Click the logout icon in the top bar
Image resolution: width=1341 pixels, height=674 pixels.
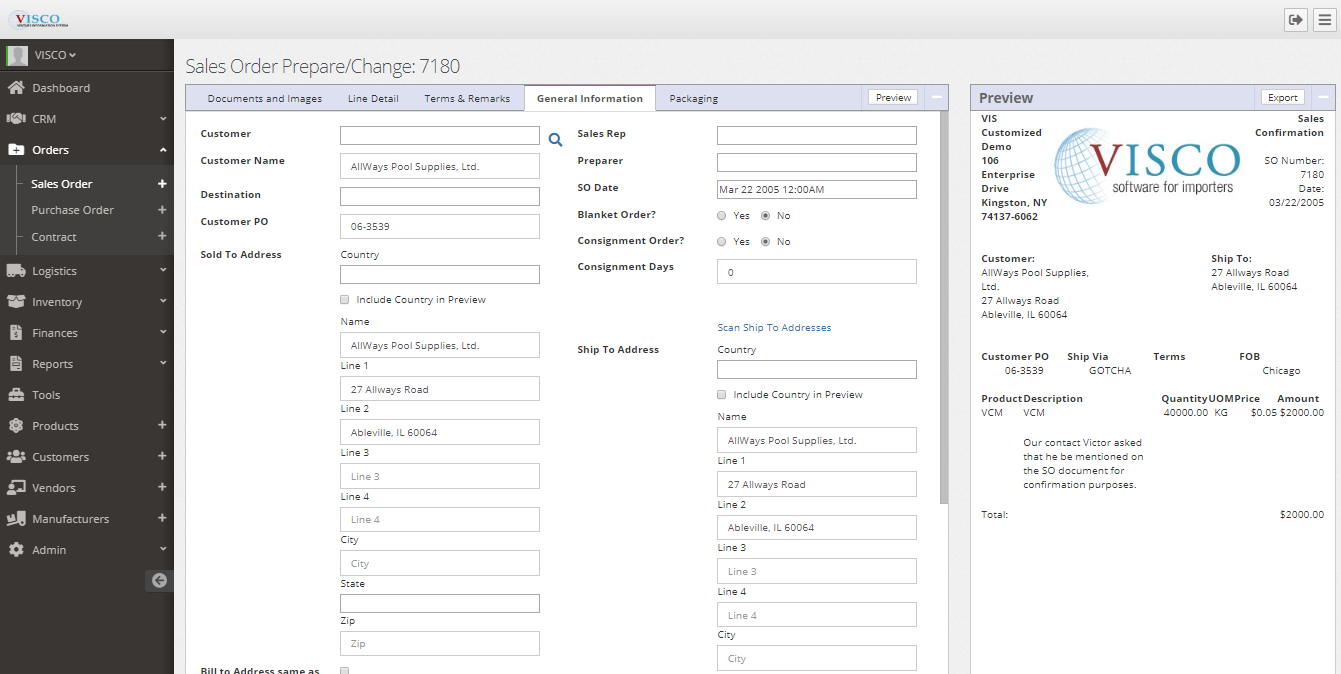(x=1295, y=19)
